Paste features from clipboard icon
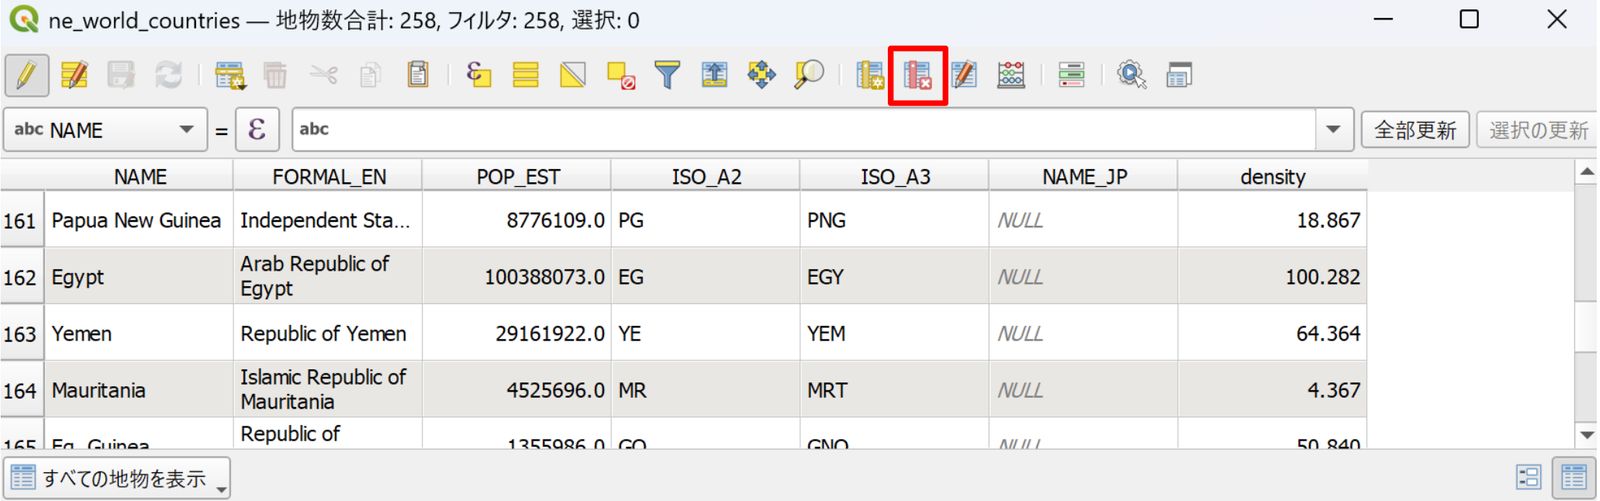The width and height of the screenshot is (1600, 501). pos(418,75)
